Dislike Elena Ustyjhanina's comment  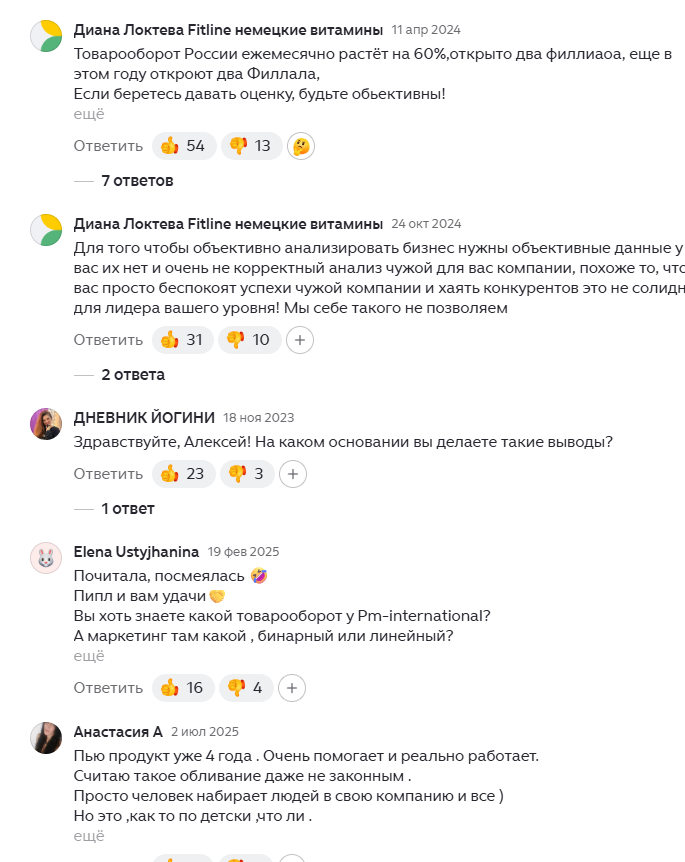tap(245, 688)
